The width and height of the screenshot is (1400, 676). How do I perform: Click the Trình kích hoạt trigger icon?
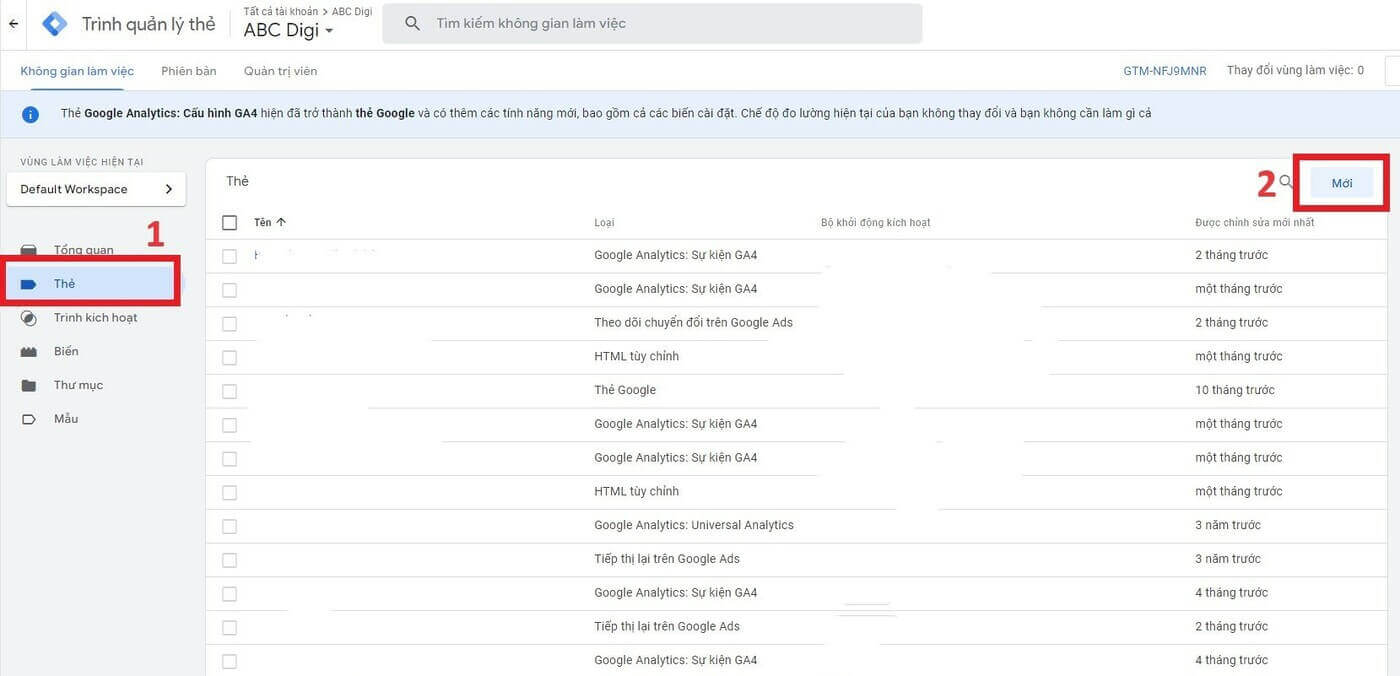(x=29, y=318)
